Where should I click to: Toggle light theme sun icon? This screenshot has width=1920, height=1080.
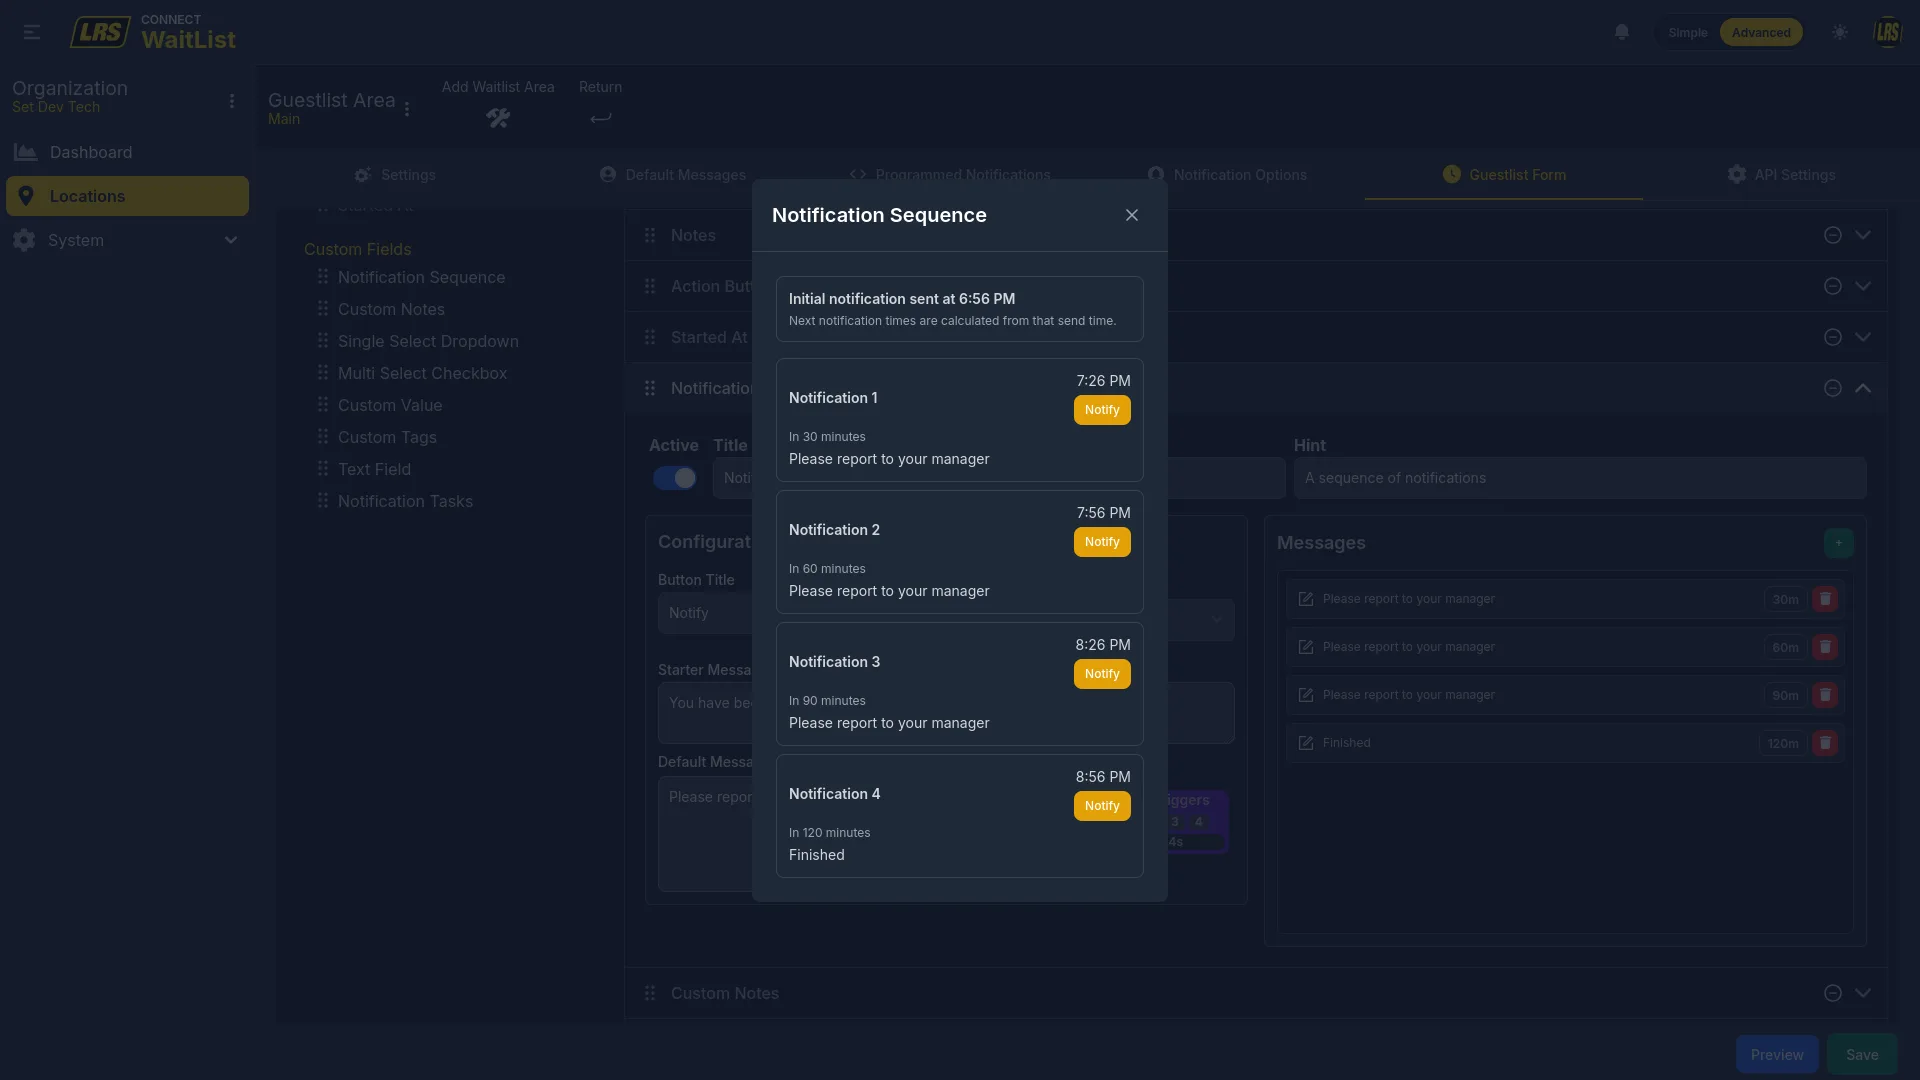click(1840, 32)
